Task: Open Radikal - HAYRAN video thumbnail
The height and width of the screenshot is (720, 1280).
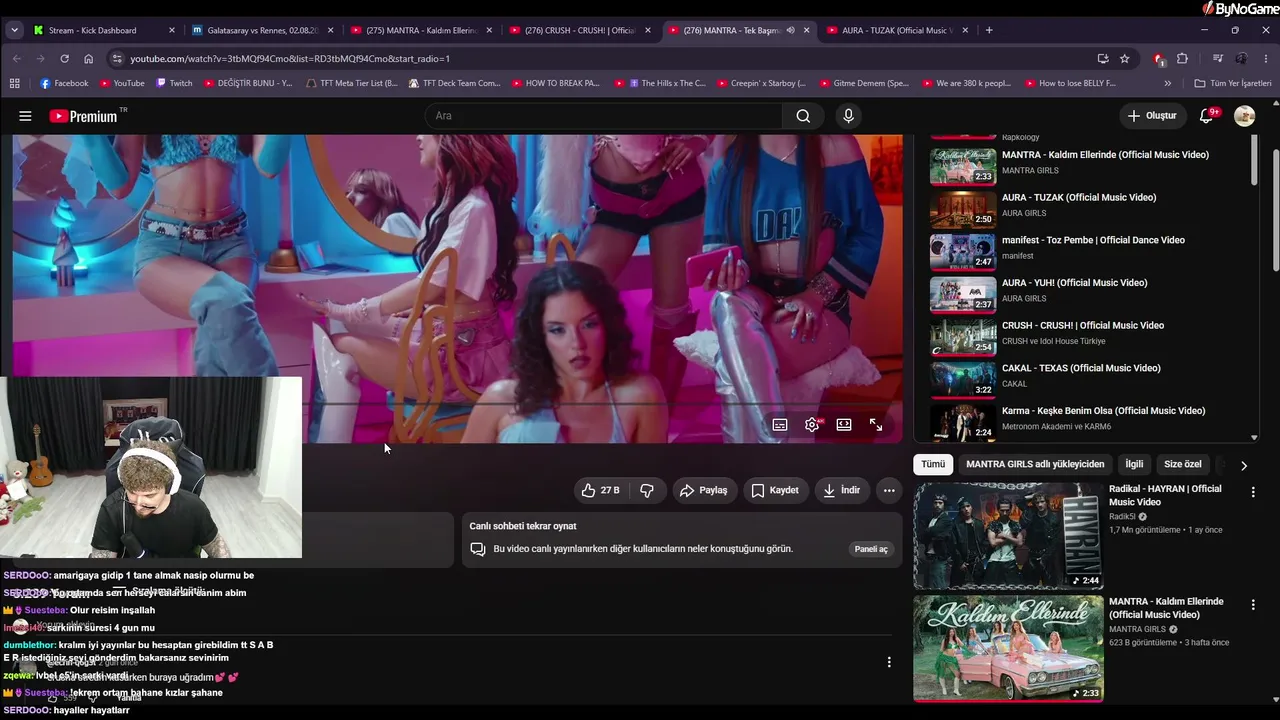Action: [1008, 536]
